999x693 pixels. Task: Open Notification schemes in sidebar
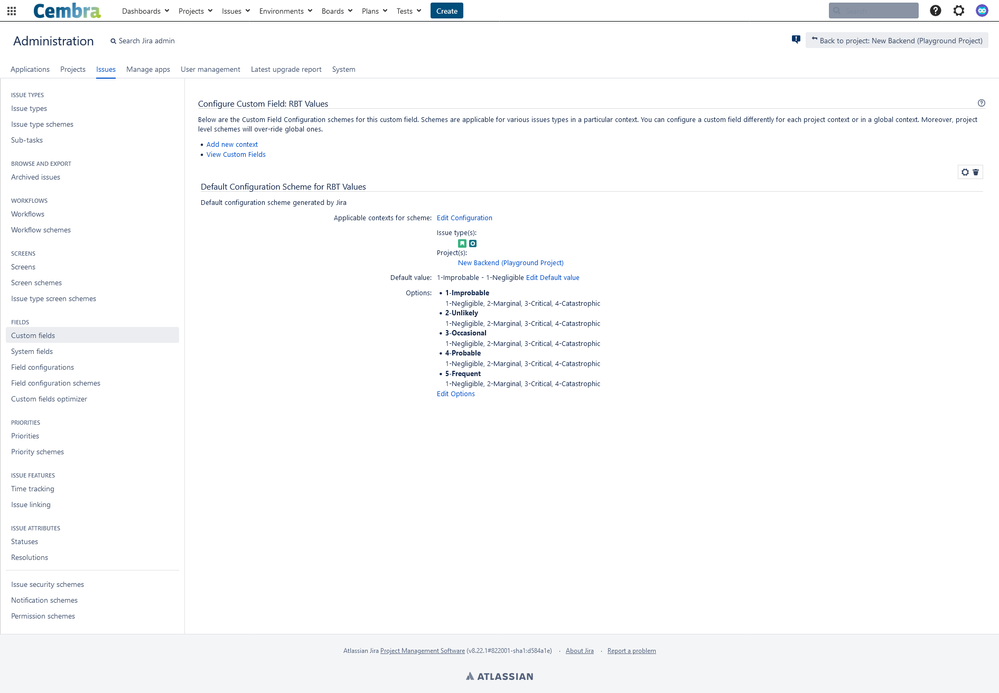pyautogui.click(x=44, y=601)
